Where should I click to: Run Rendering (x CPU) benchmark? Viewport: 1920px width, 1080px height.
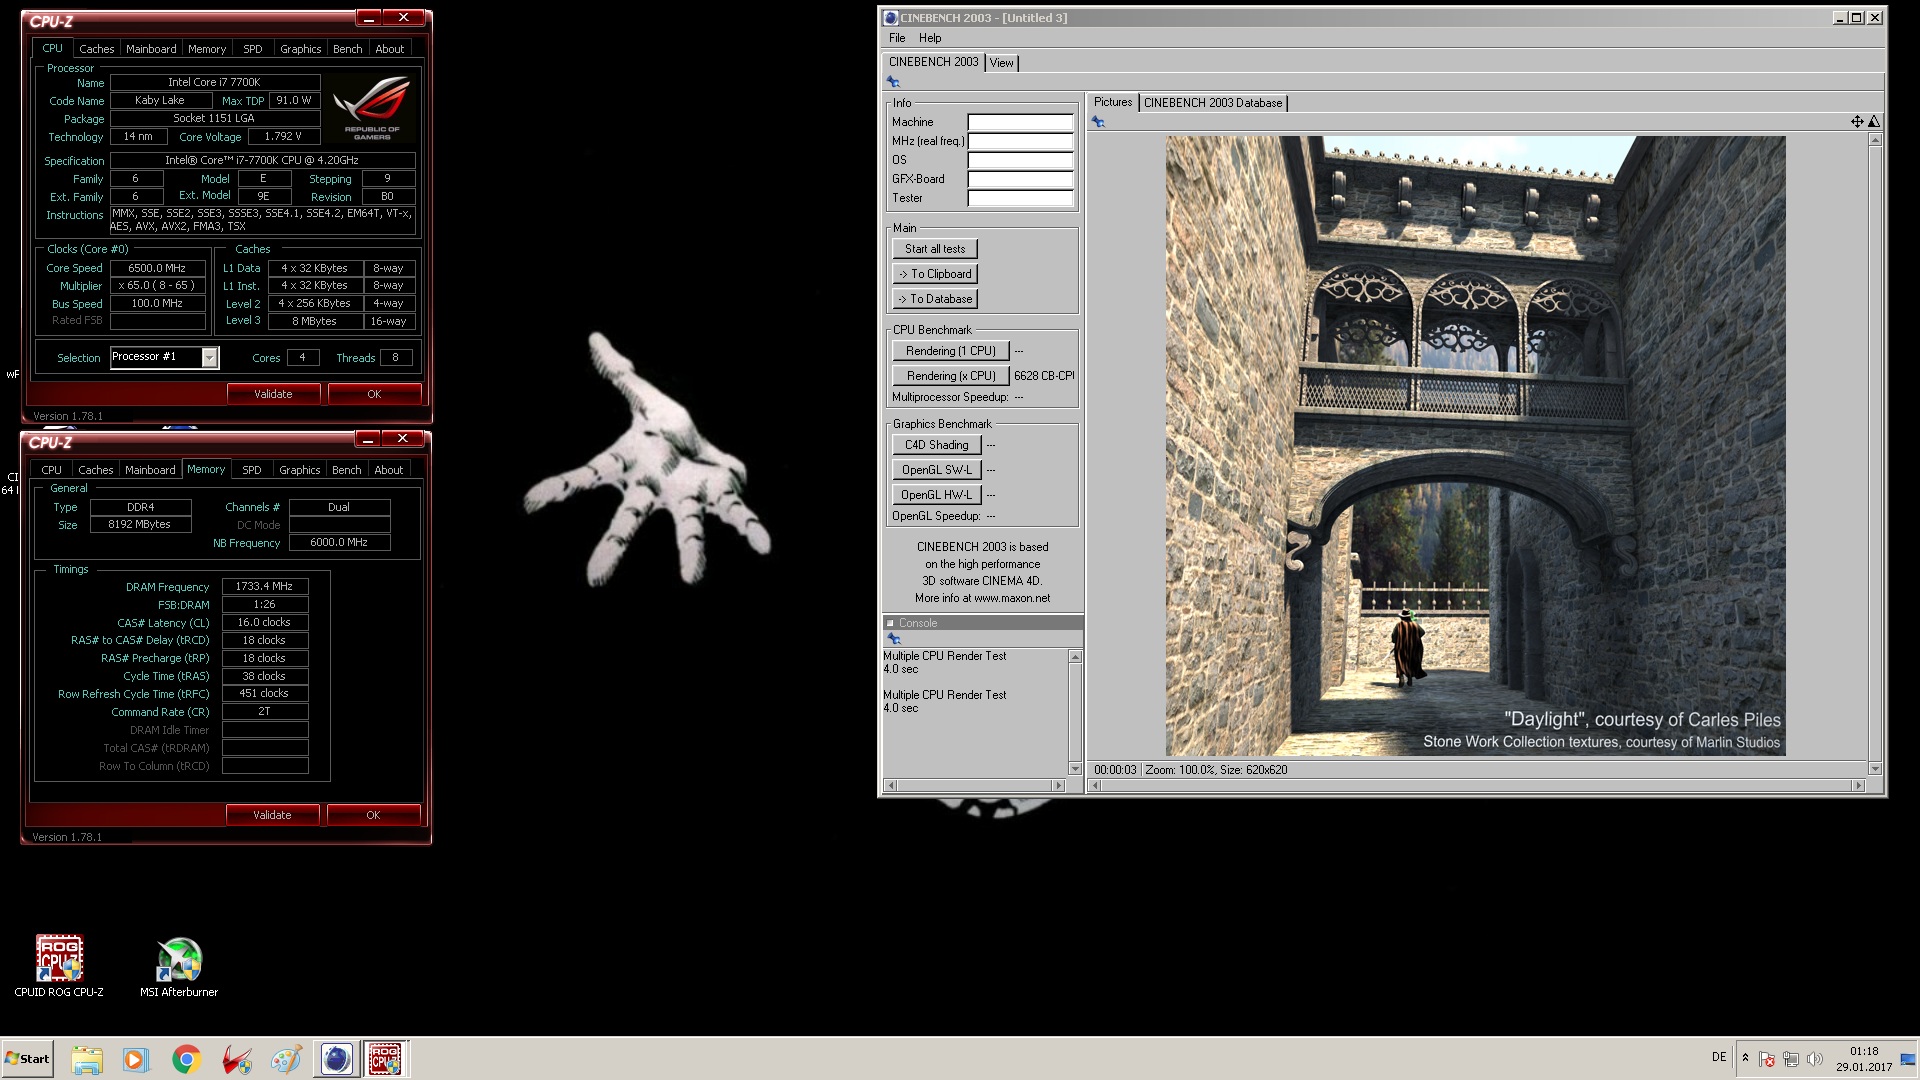pyautogui.click(x=950, y=376)
